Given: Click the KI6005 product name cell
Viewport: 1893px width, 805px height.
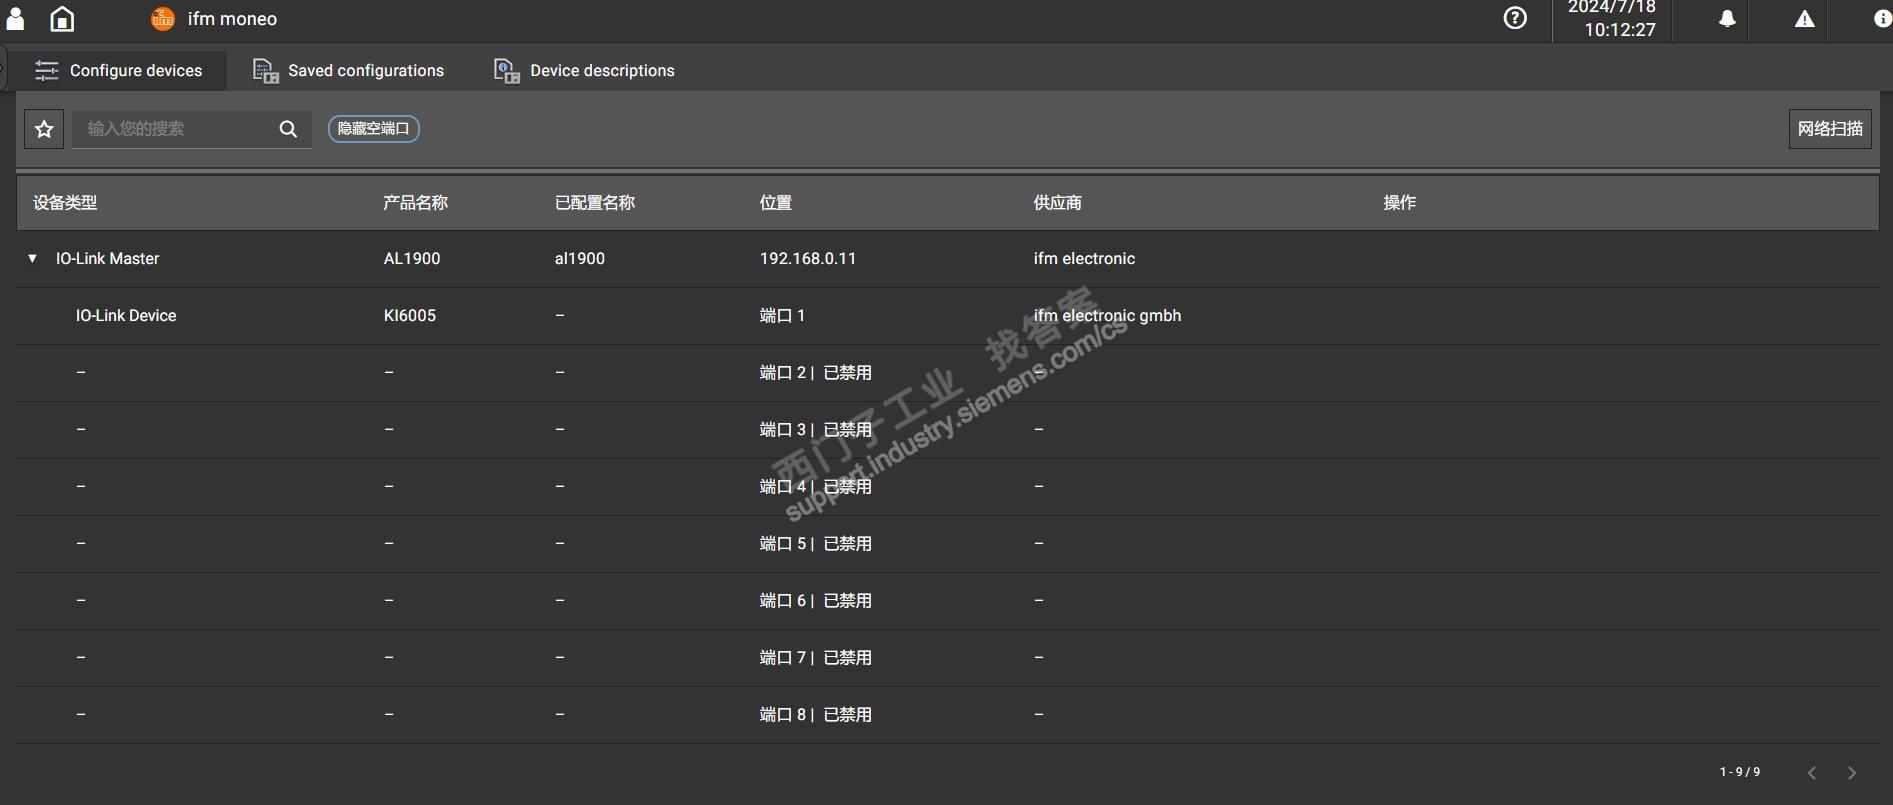Looking at the screenshot, I should [410, 316].
